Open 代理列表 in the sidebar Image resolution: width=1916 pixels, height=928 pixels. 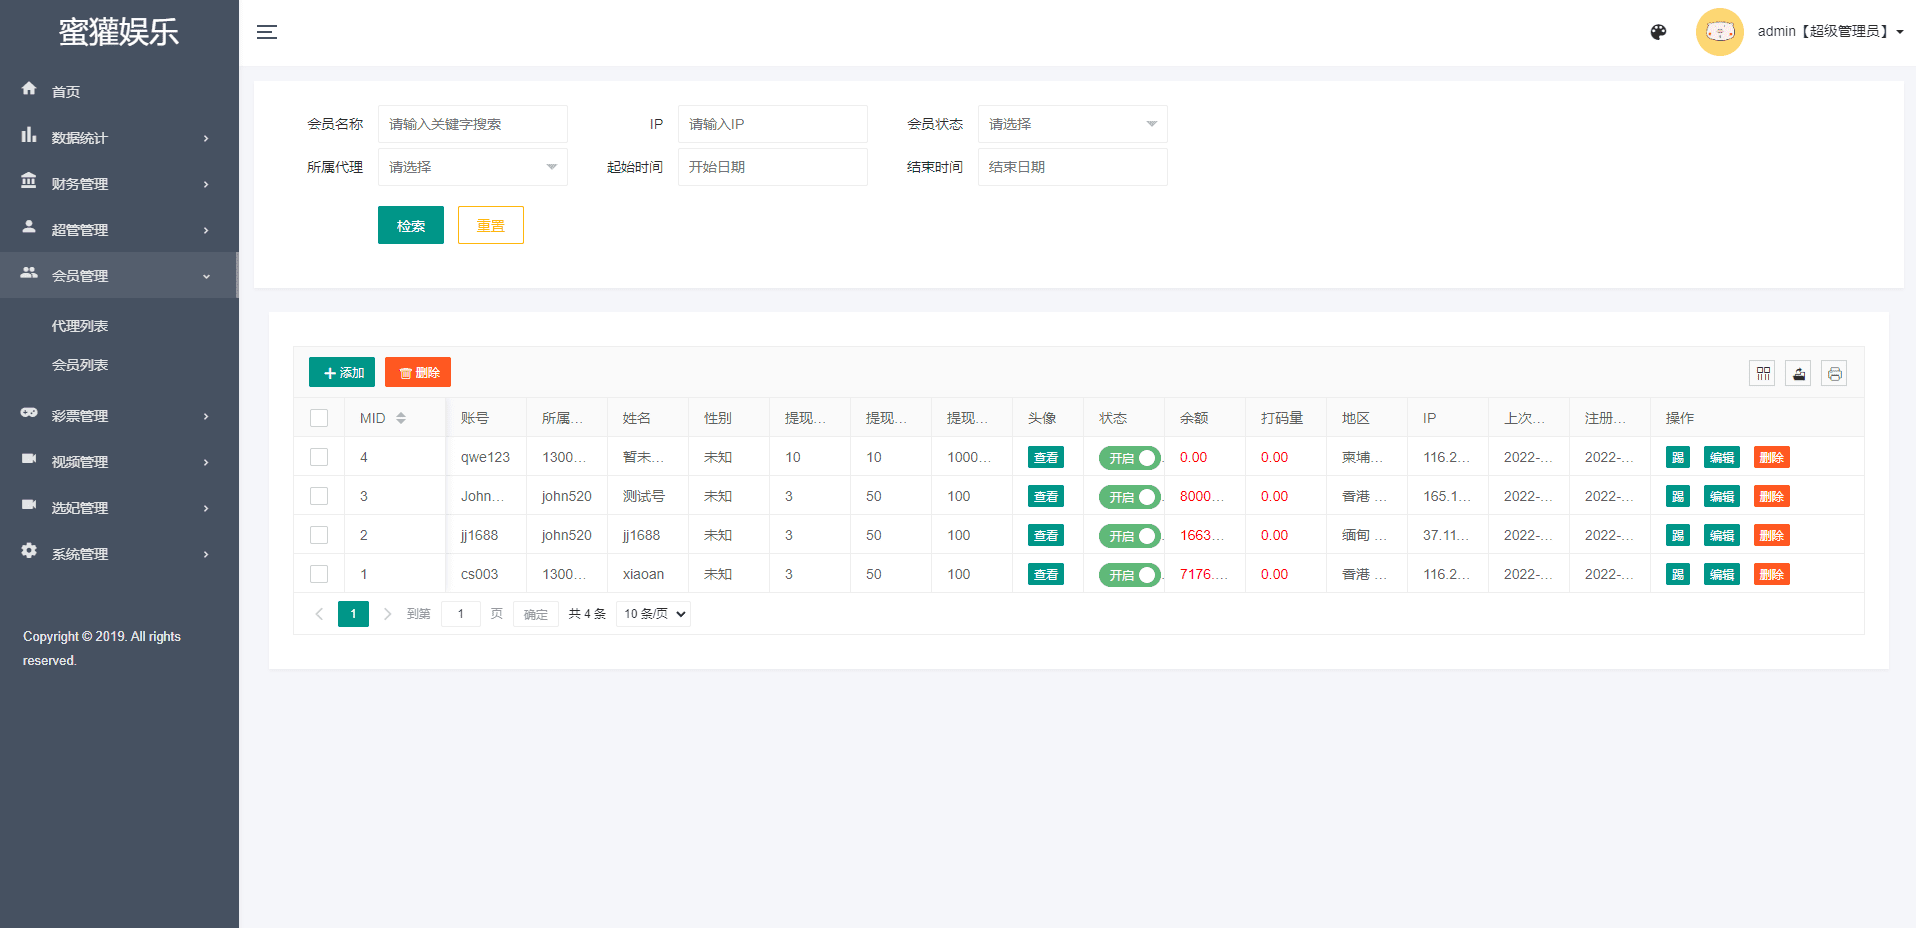click(80, 326)
